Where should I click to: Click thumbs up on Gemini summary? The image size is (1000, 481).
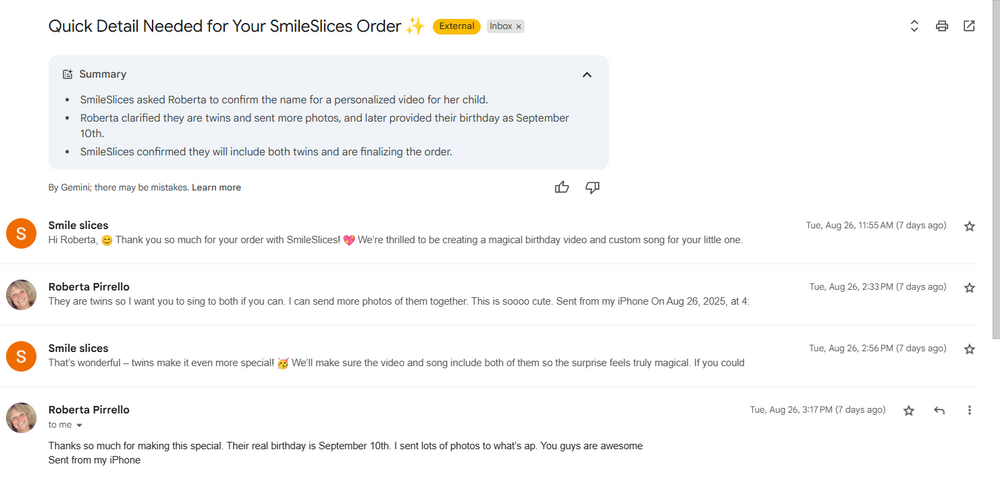[x=562, y=187]
